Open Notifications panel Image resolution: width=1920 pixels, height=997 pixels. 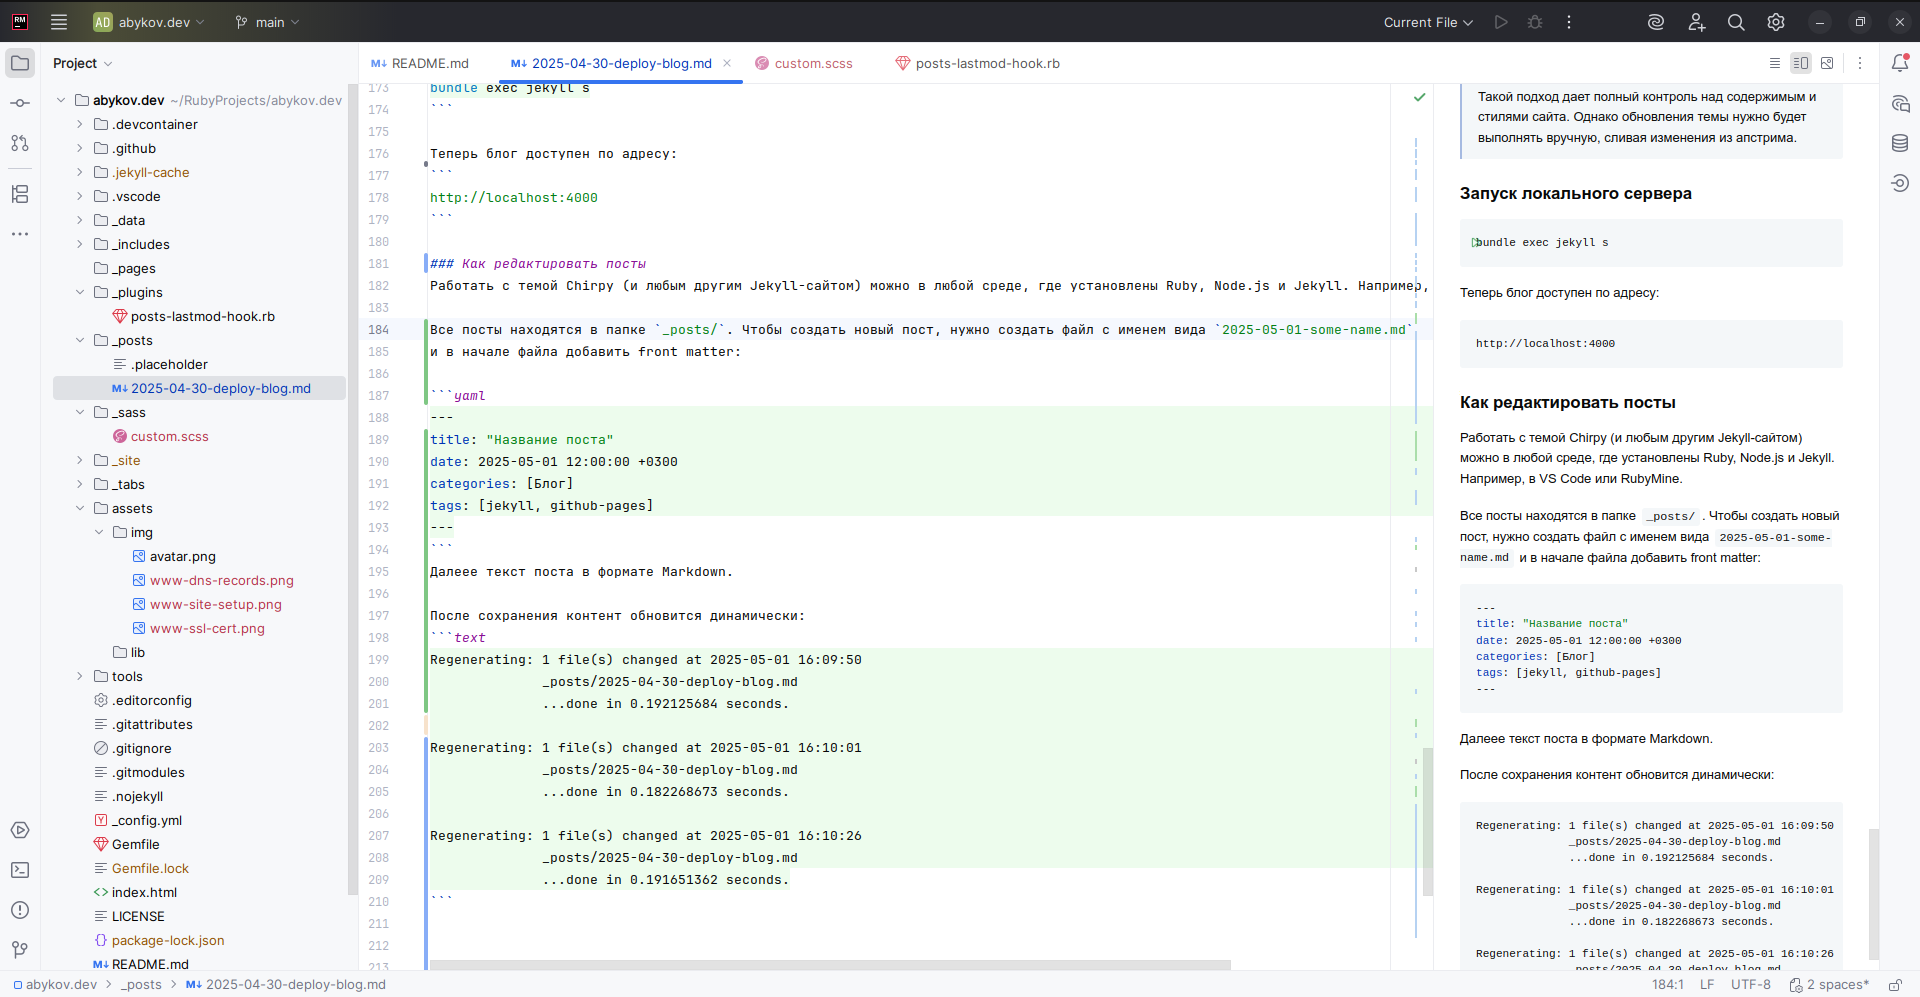click(x=1900, y=63)
